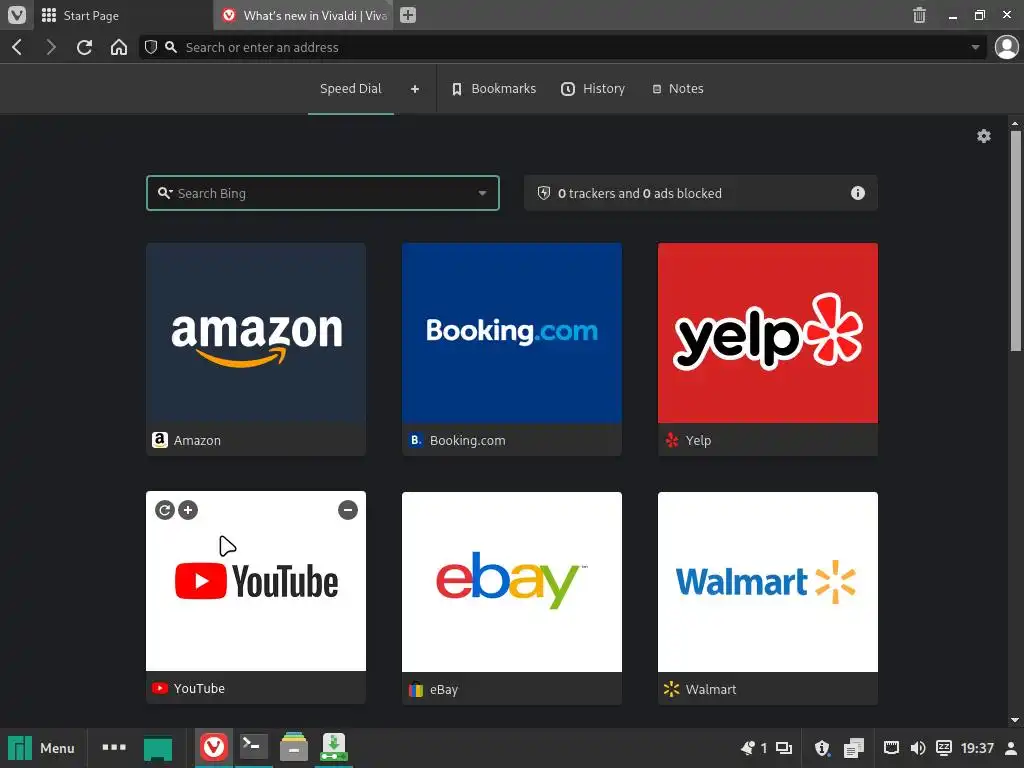1024x768 pixels.
Task: Open Vivaldi from the taskbar
Action: [x=214, y=747]
